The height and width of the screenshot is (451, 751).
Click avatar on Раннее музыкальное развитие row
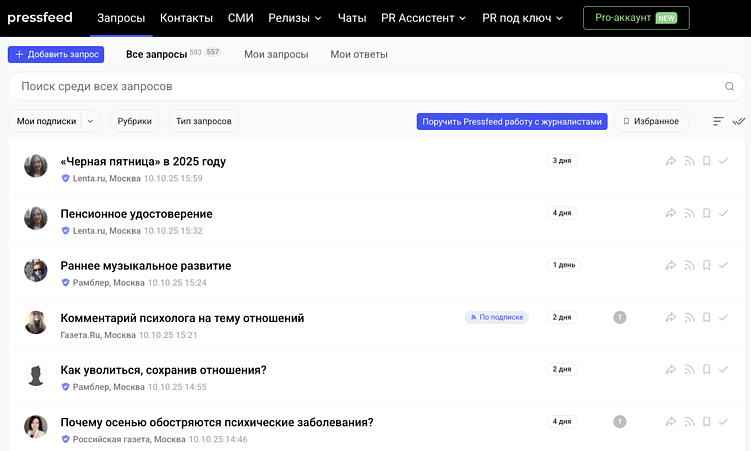(36, 270)
